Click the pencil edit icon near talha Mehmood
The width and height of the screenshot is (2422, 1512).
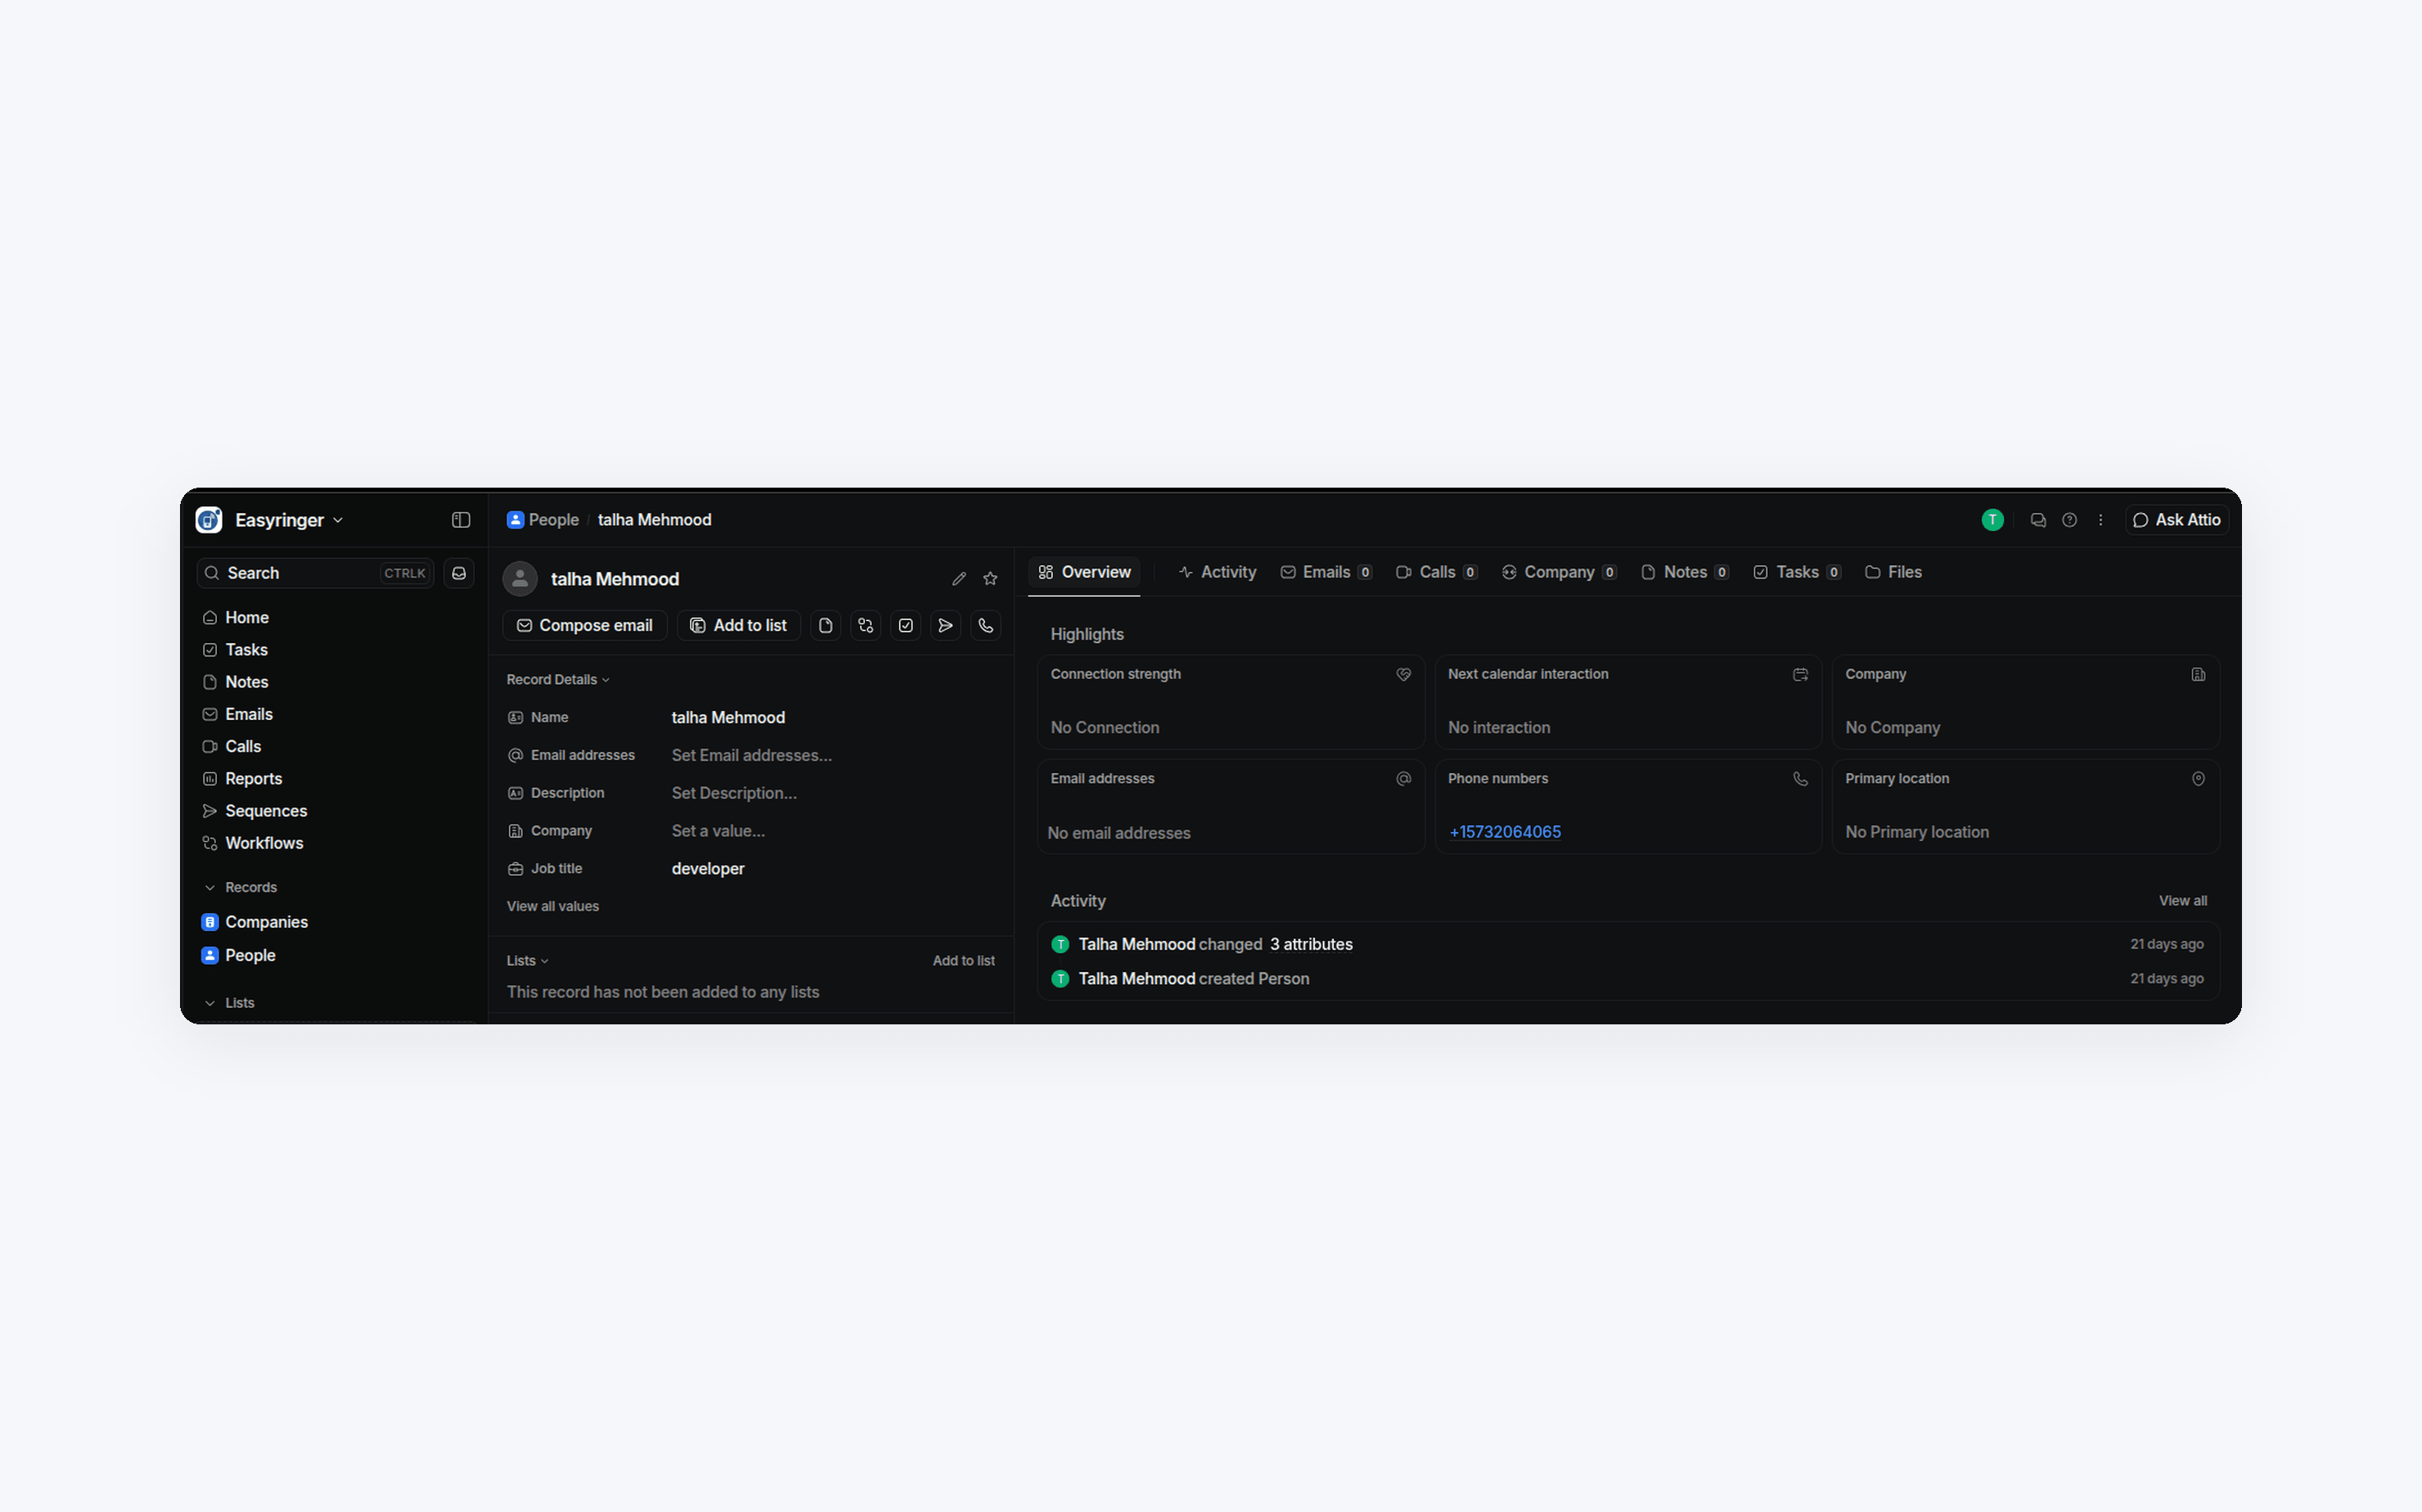click(x=959, y=579)
